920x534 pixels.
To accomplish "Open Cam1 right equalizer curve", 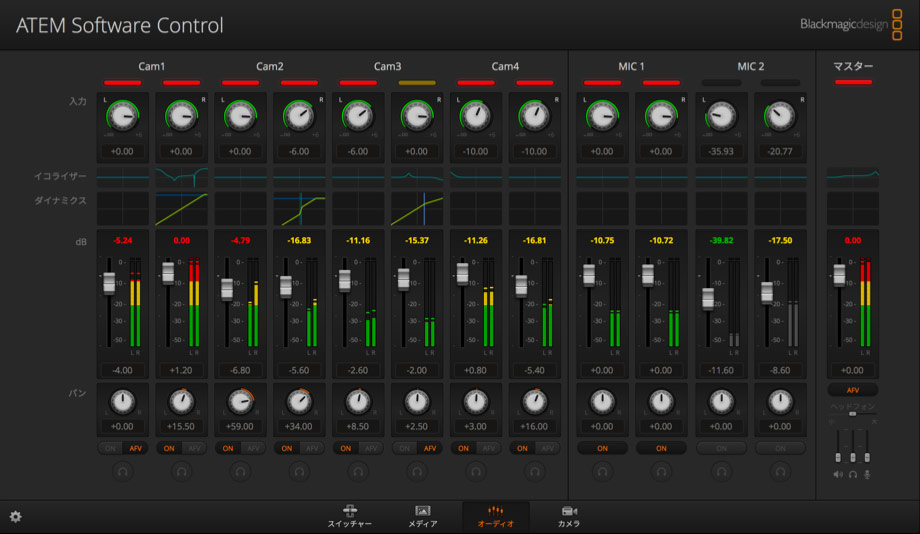I will (181, 177).
